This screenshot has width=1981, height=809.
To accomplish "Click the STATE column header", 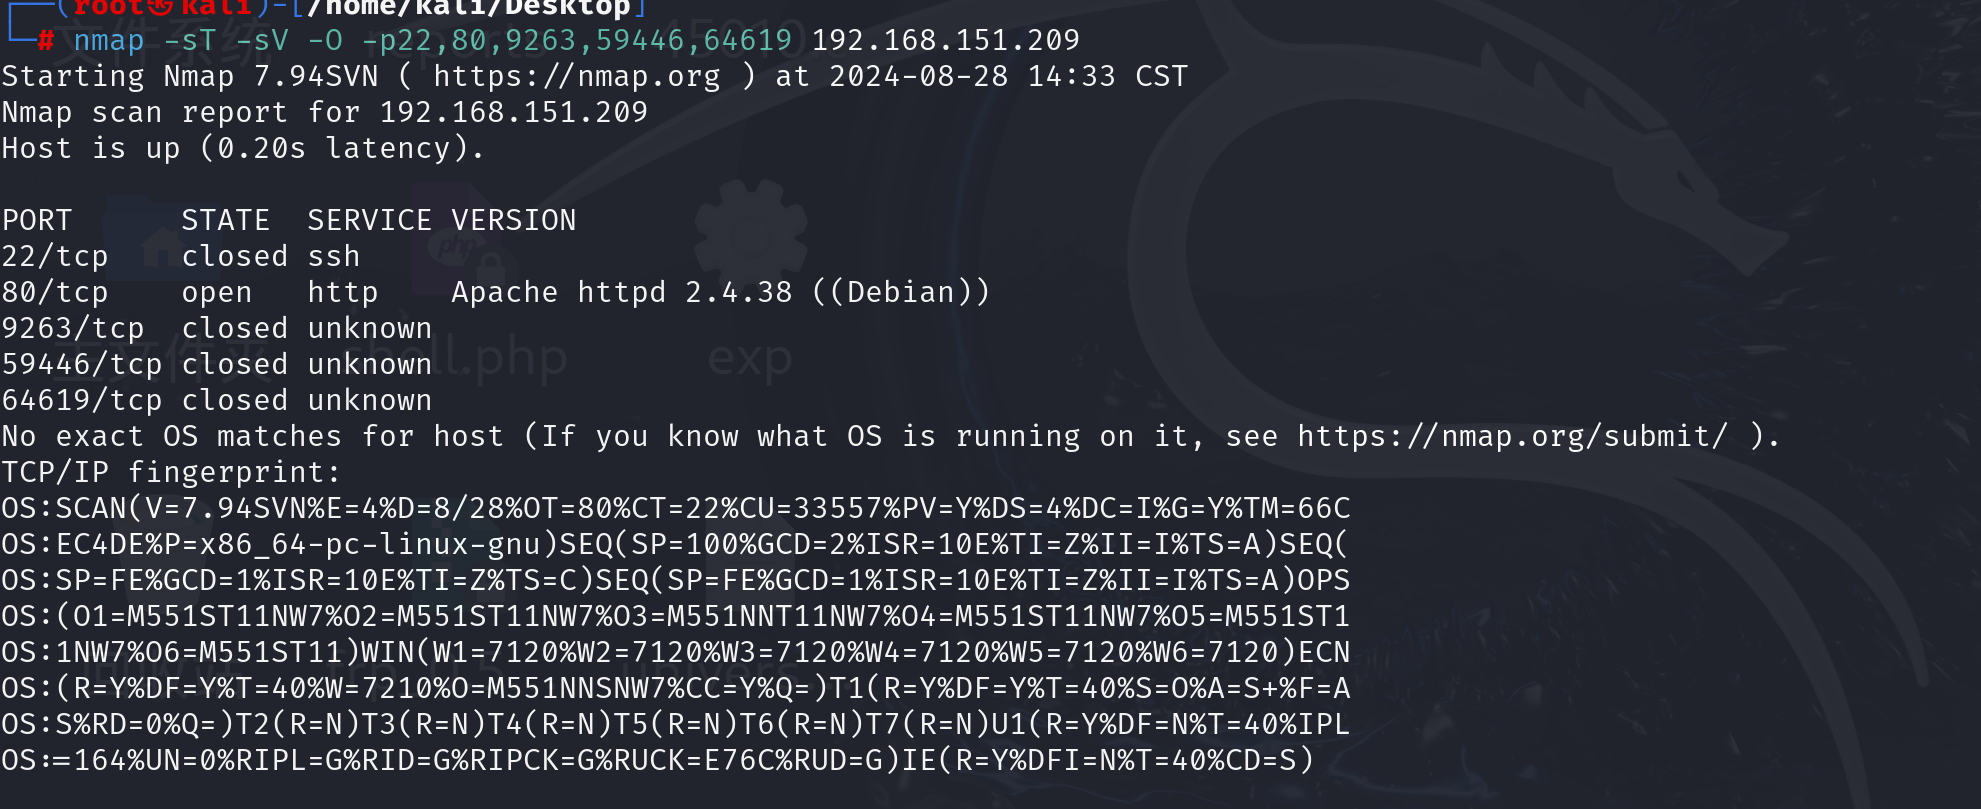I will [x=226, y=221].
